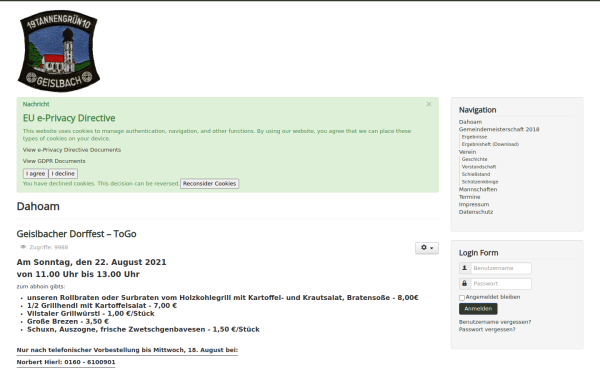This screenshot has width=600, height=375.
Task: Open Verein navigation item
Action: pyautogui.click(x=467, y=152)
